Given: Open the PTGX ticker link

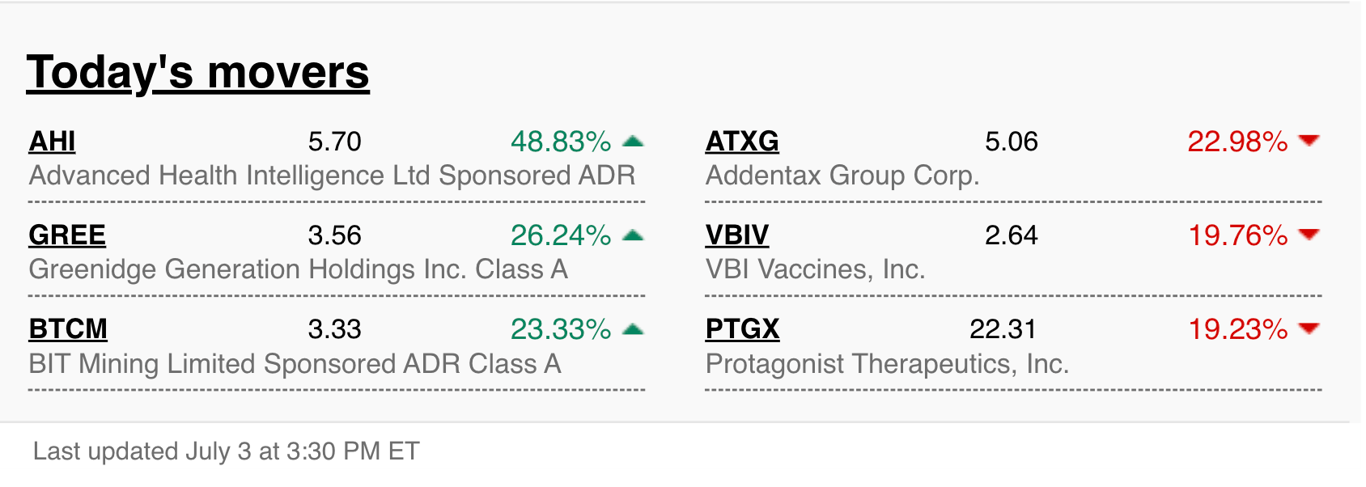Looking at the screenshot, I should point(743,329).
